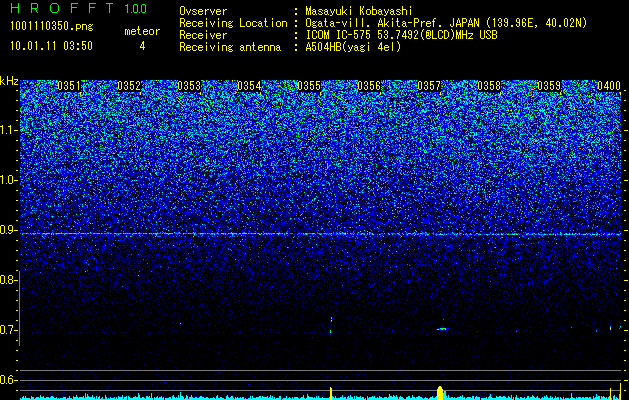This screenshot has width=629, height=400.
Task: Select the filename 1001110350.png
Action: [x=52, y=27]
